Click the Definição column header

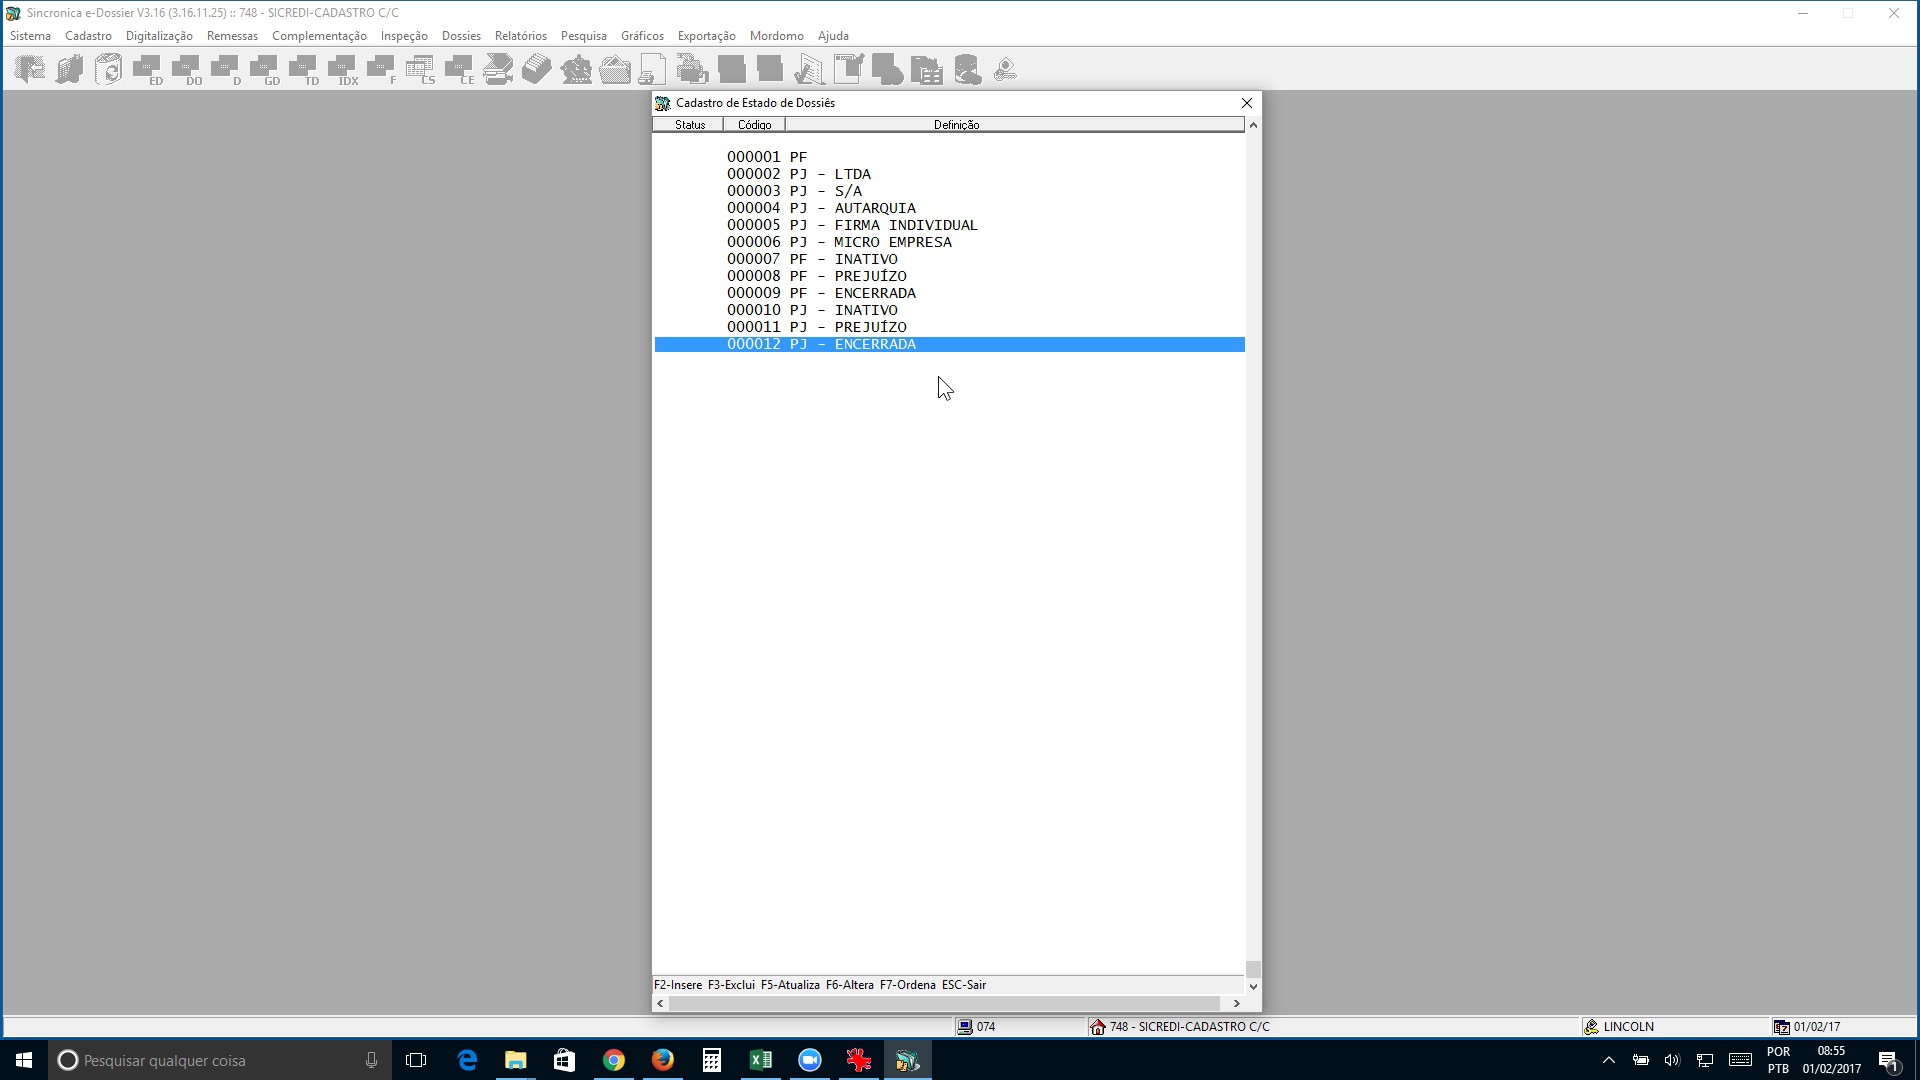pyautogui.click(x=1015, y=125)
